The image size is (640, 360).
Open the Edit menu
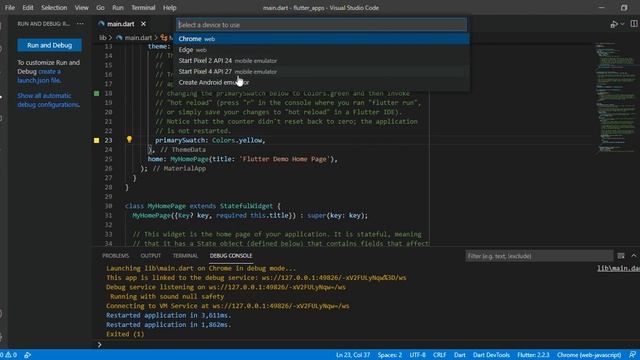pos(28,8)
